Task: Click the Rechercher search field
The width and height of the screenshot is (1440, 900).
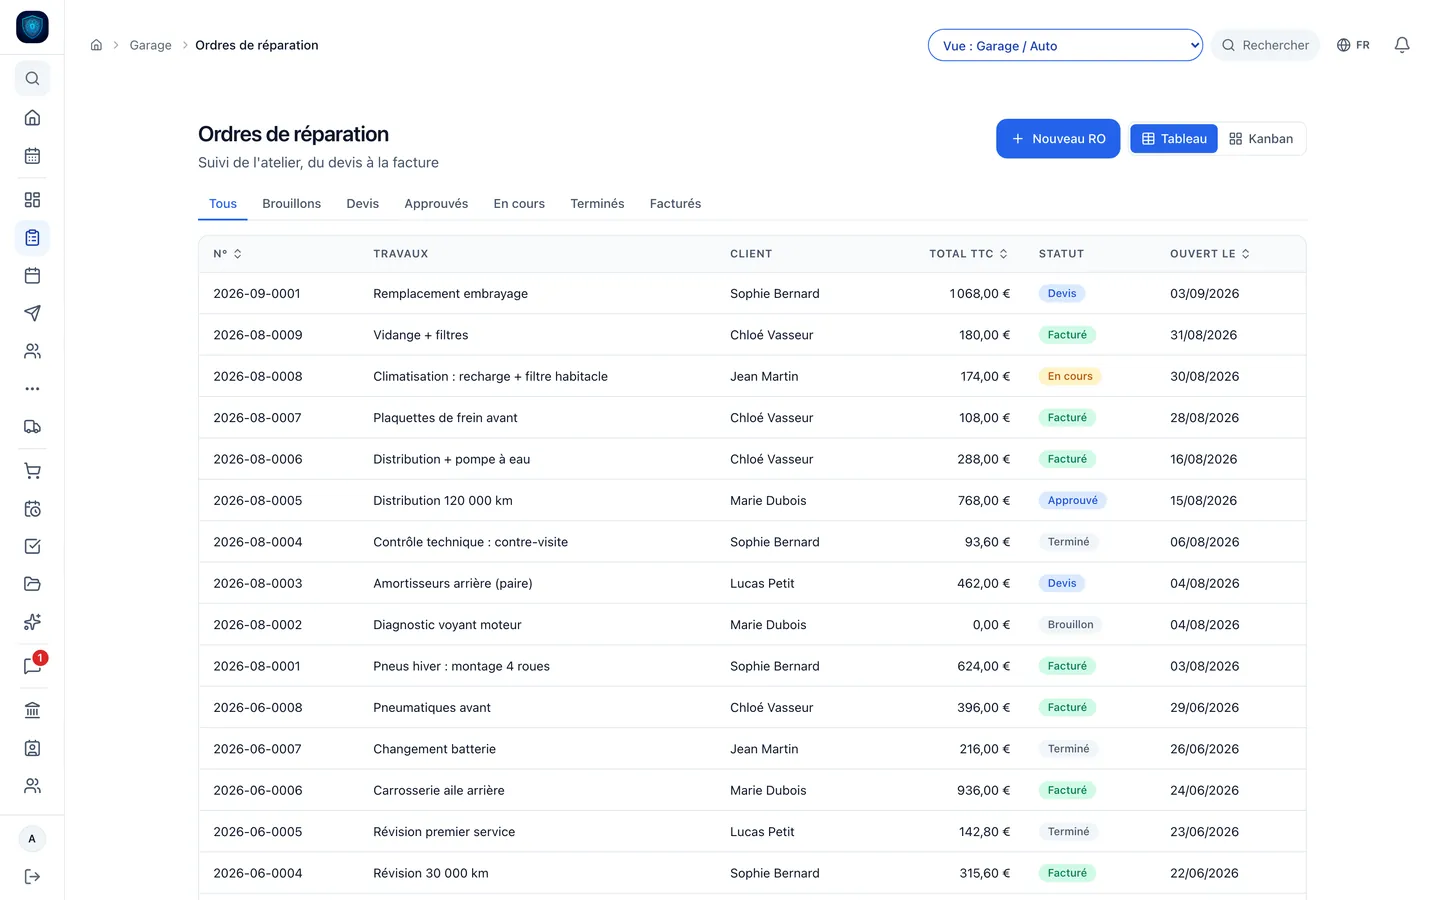Action: (x=1265, y=45)
